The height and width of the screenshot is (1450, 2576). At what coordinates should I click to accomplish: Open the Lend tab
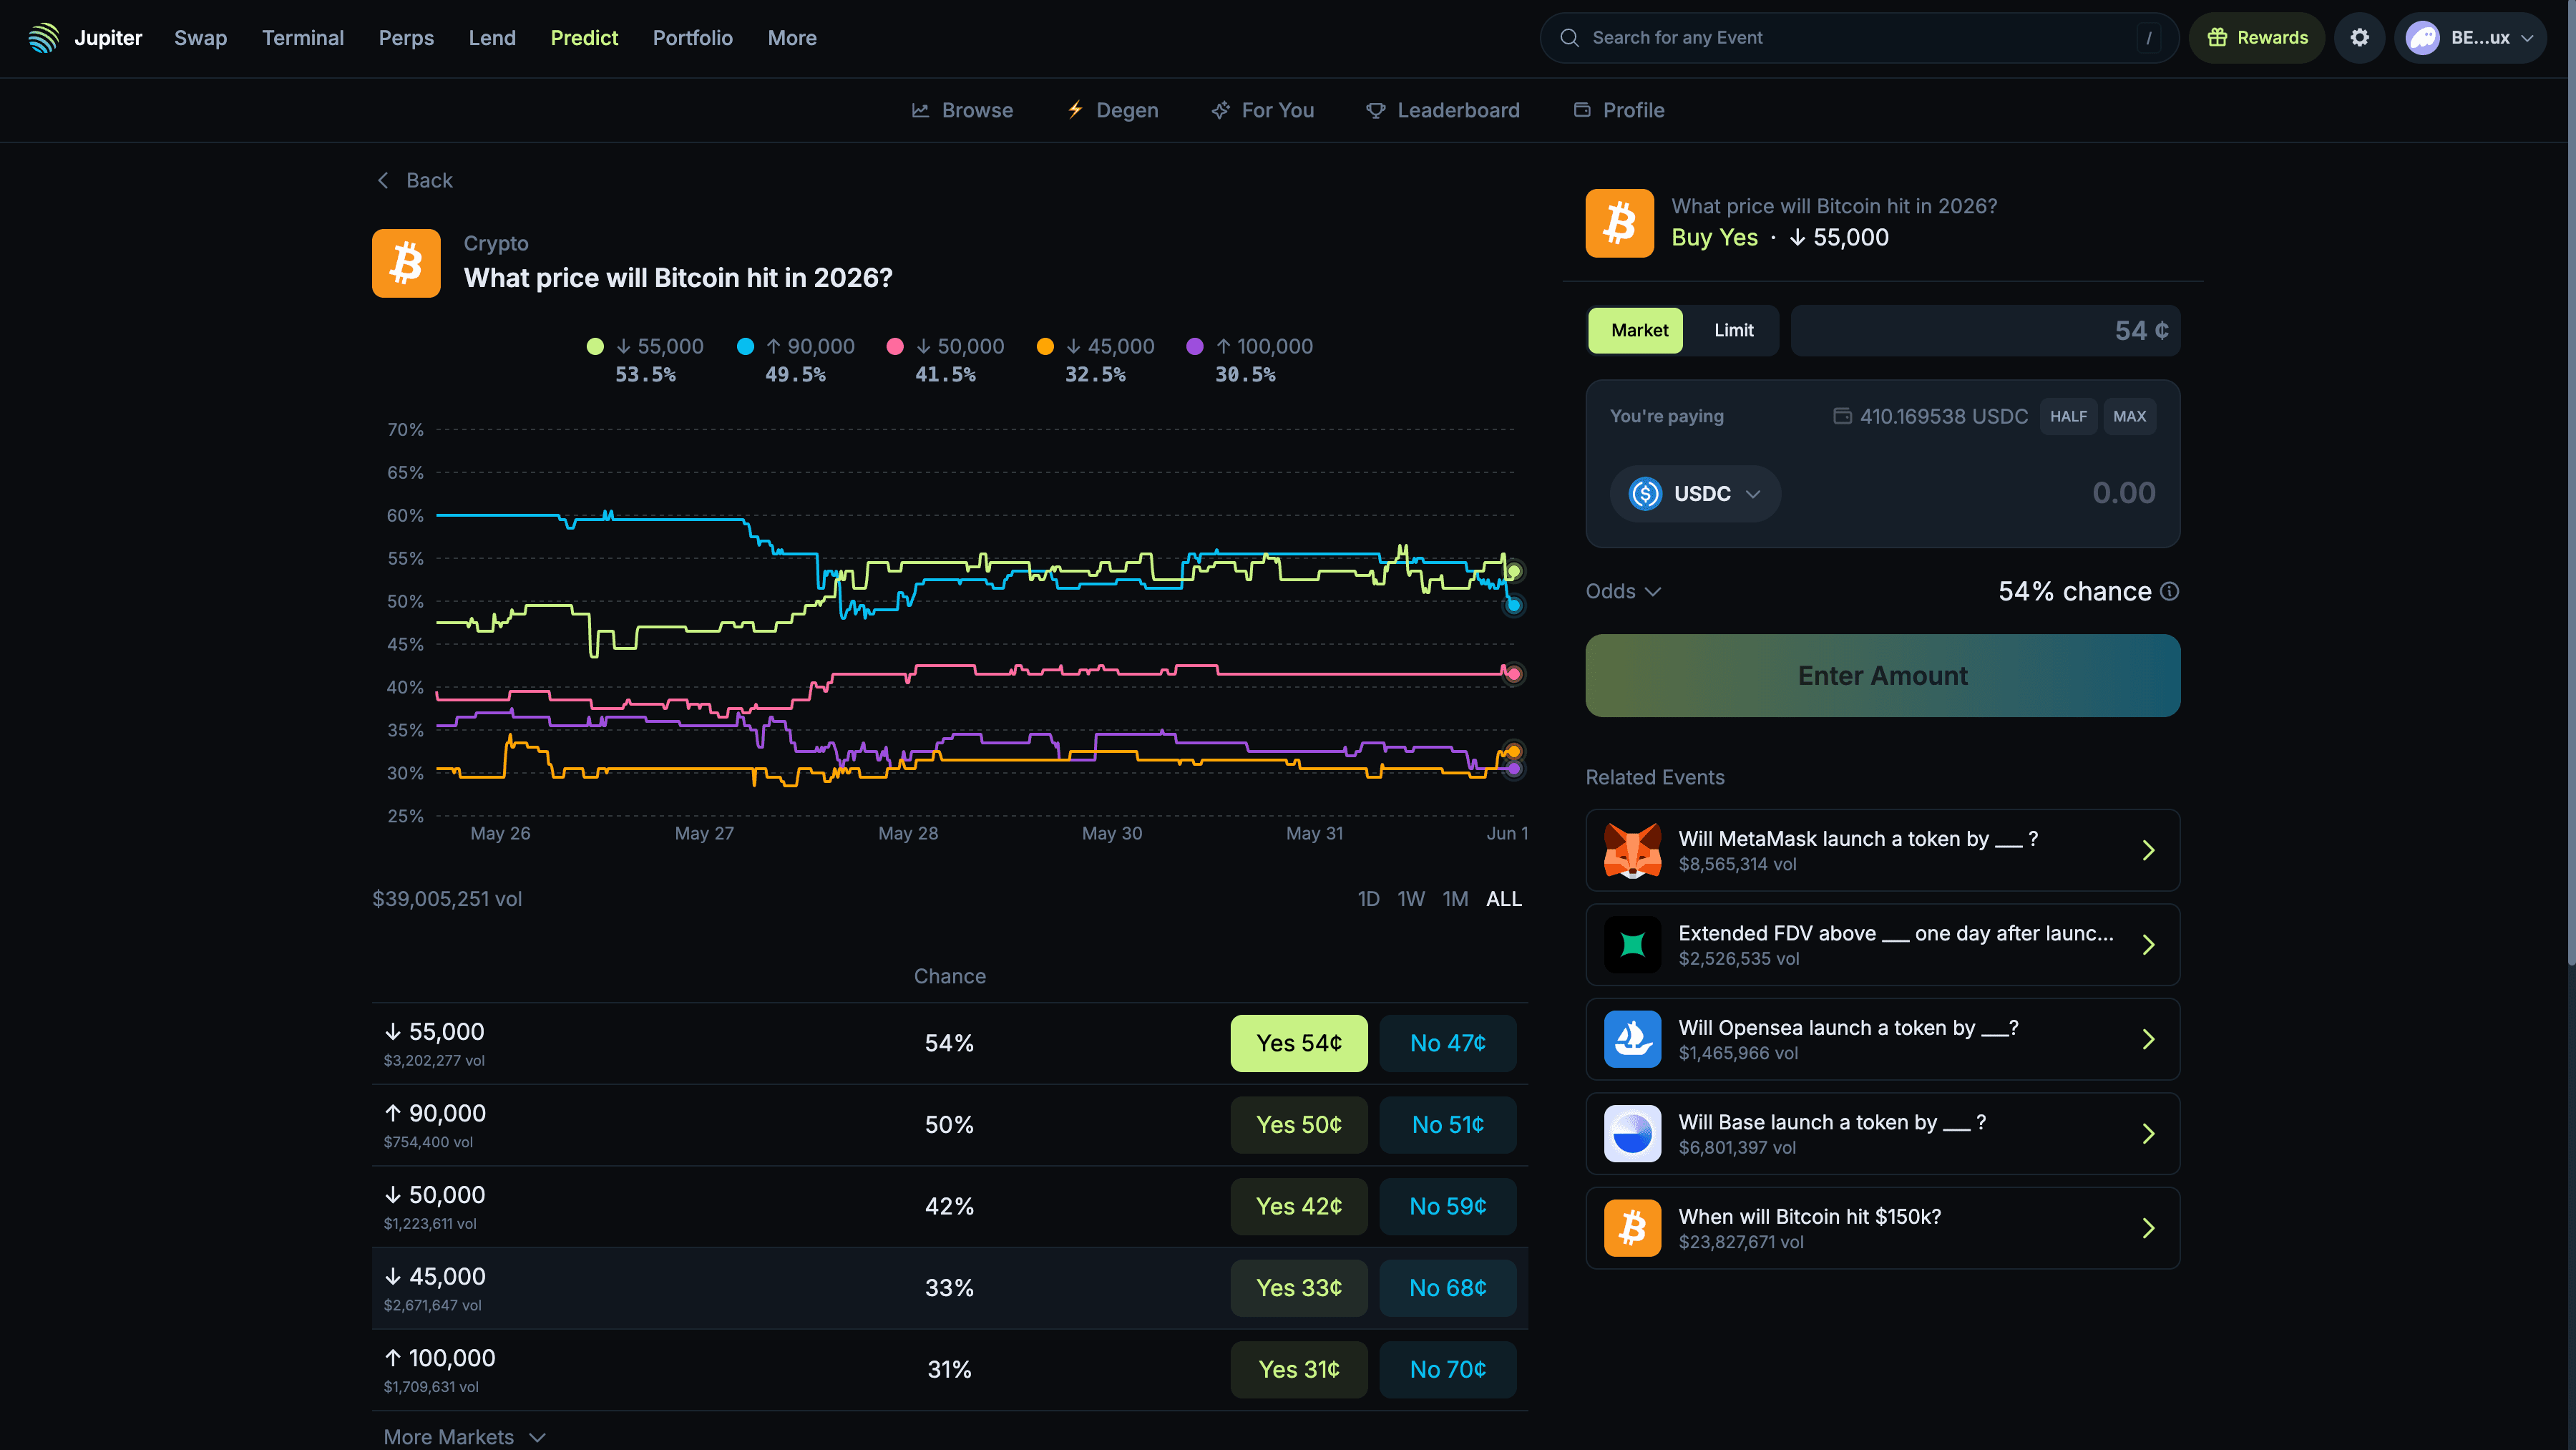[x=492, y=38]
